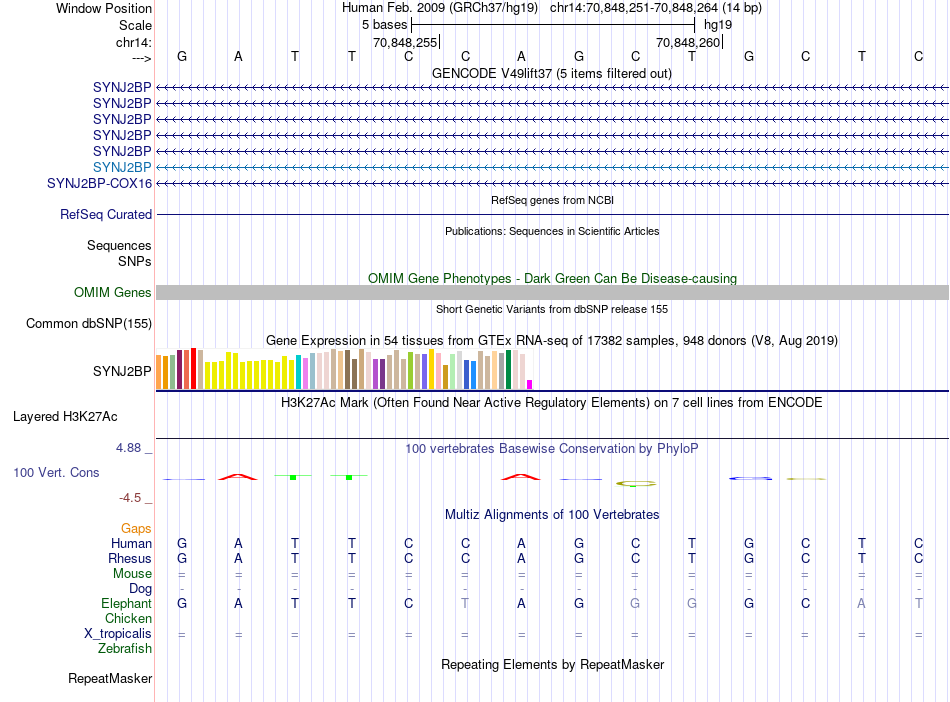Click the -4.5 PhyloP lower bound value

[x=130, y=498]
